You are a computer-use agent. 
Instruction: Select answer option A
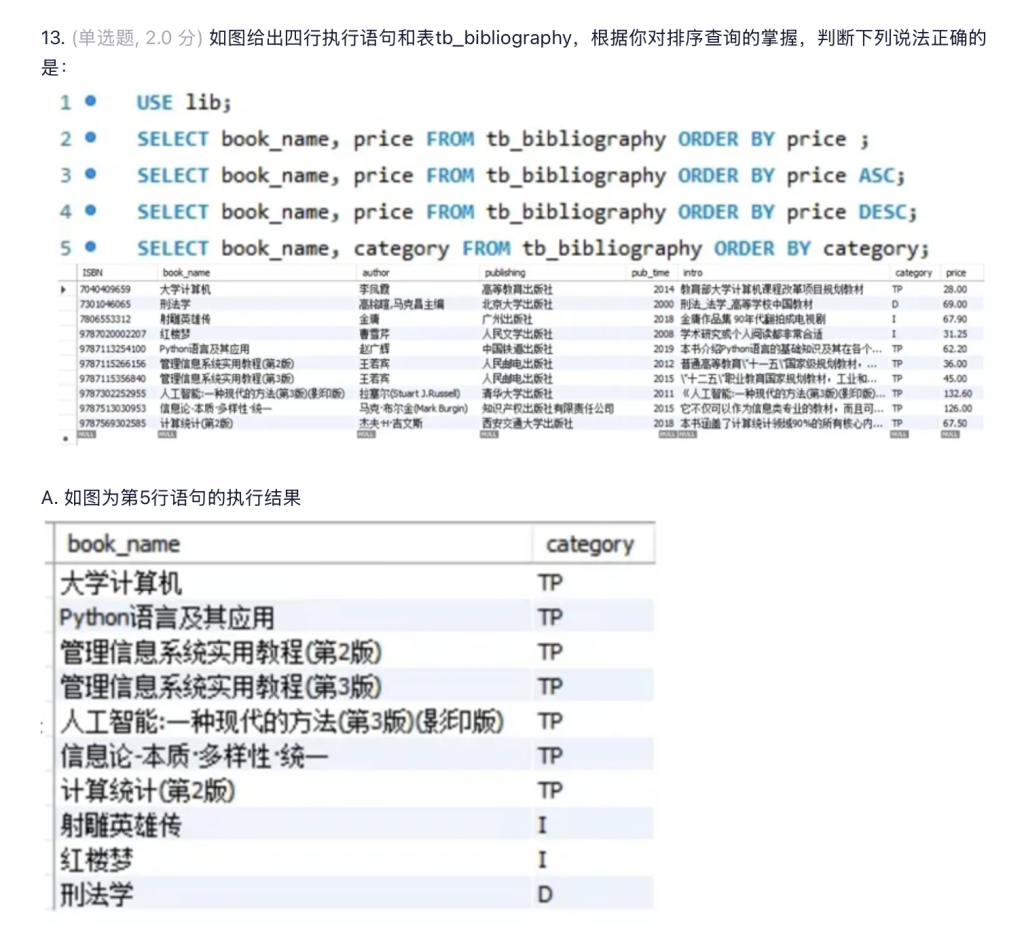point(171,497)
